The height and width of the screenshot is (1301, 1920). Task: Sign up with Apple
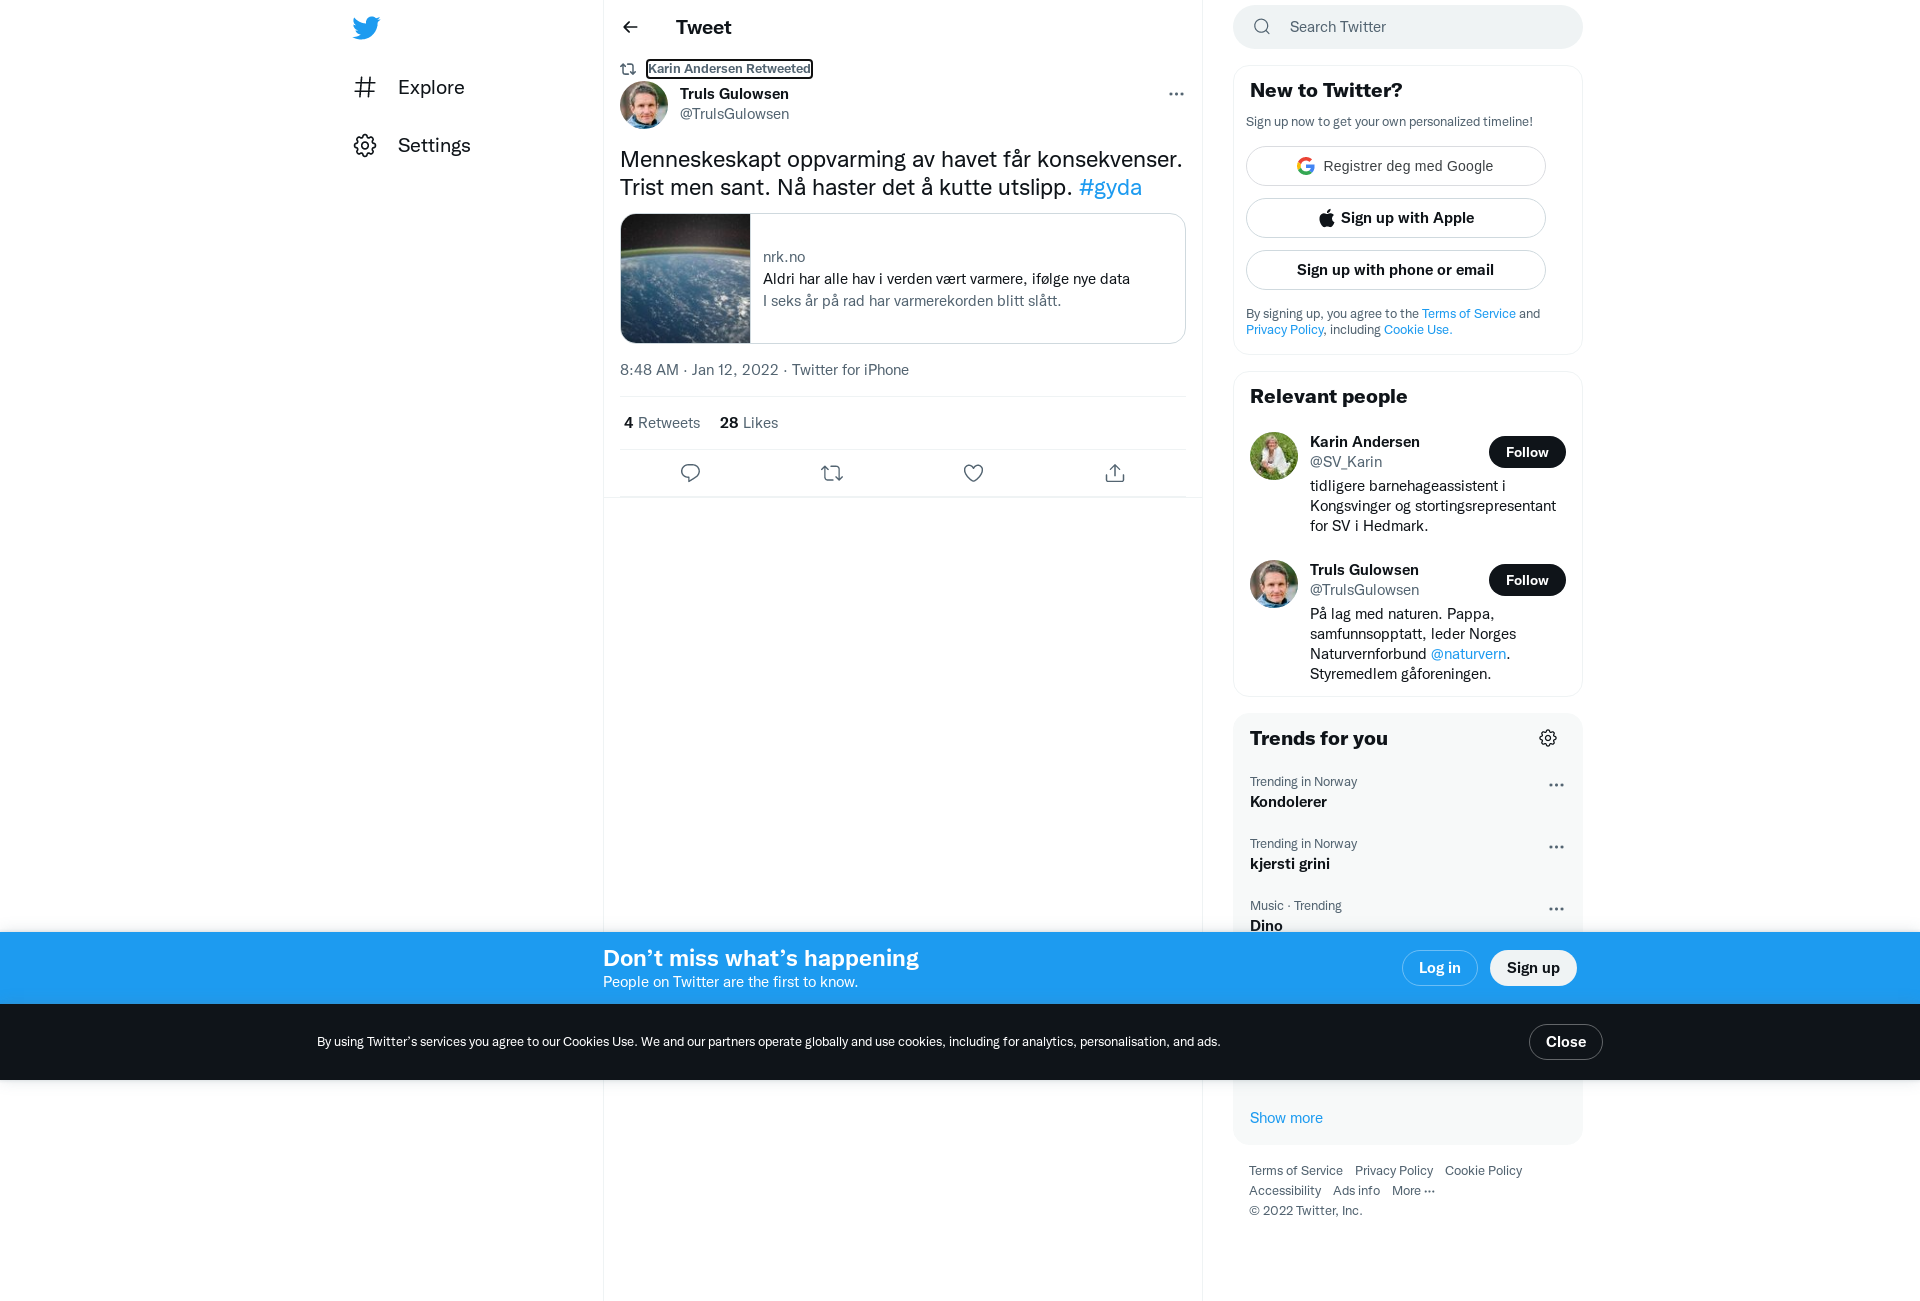[x=1396, y=218]
